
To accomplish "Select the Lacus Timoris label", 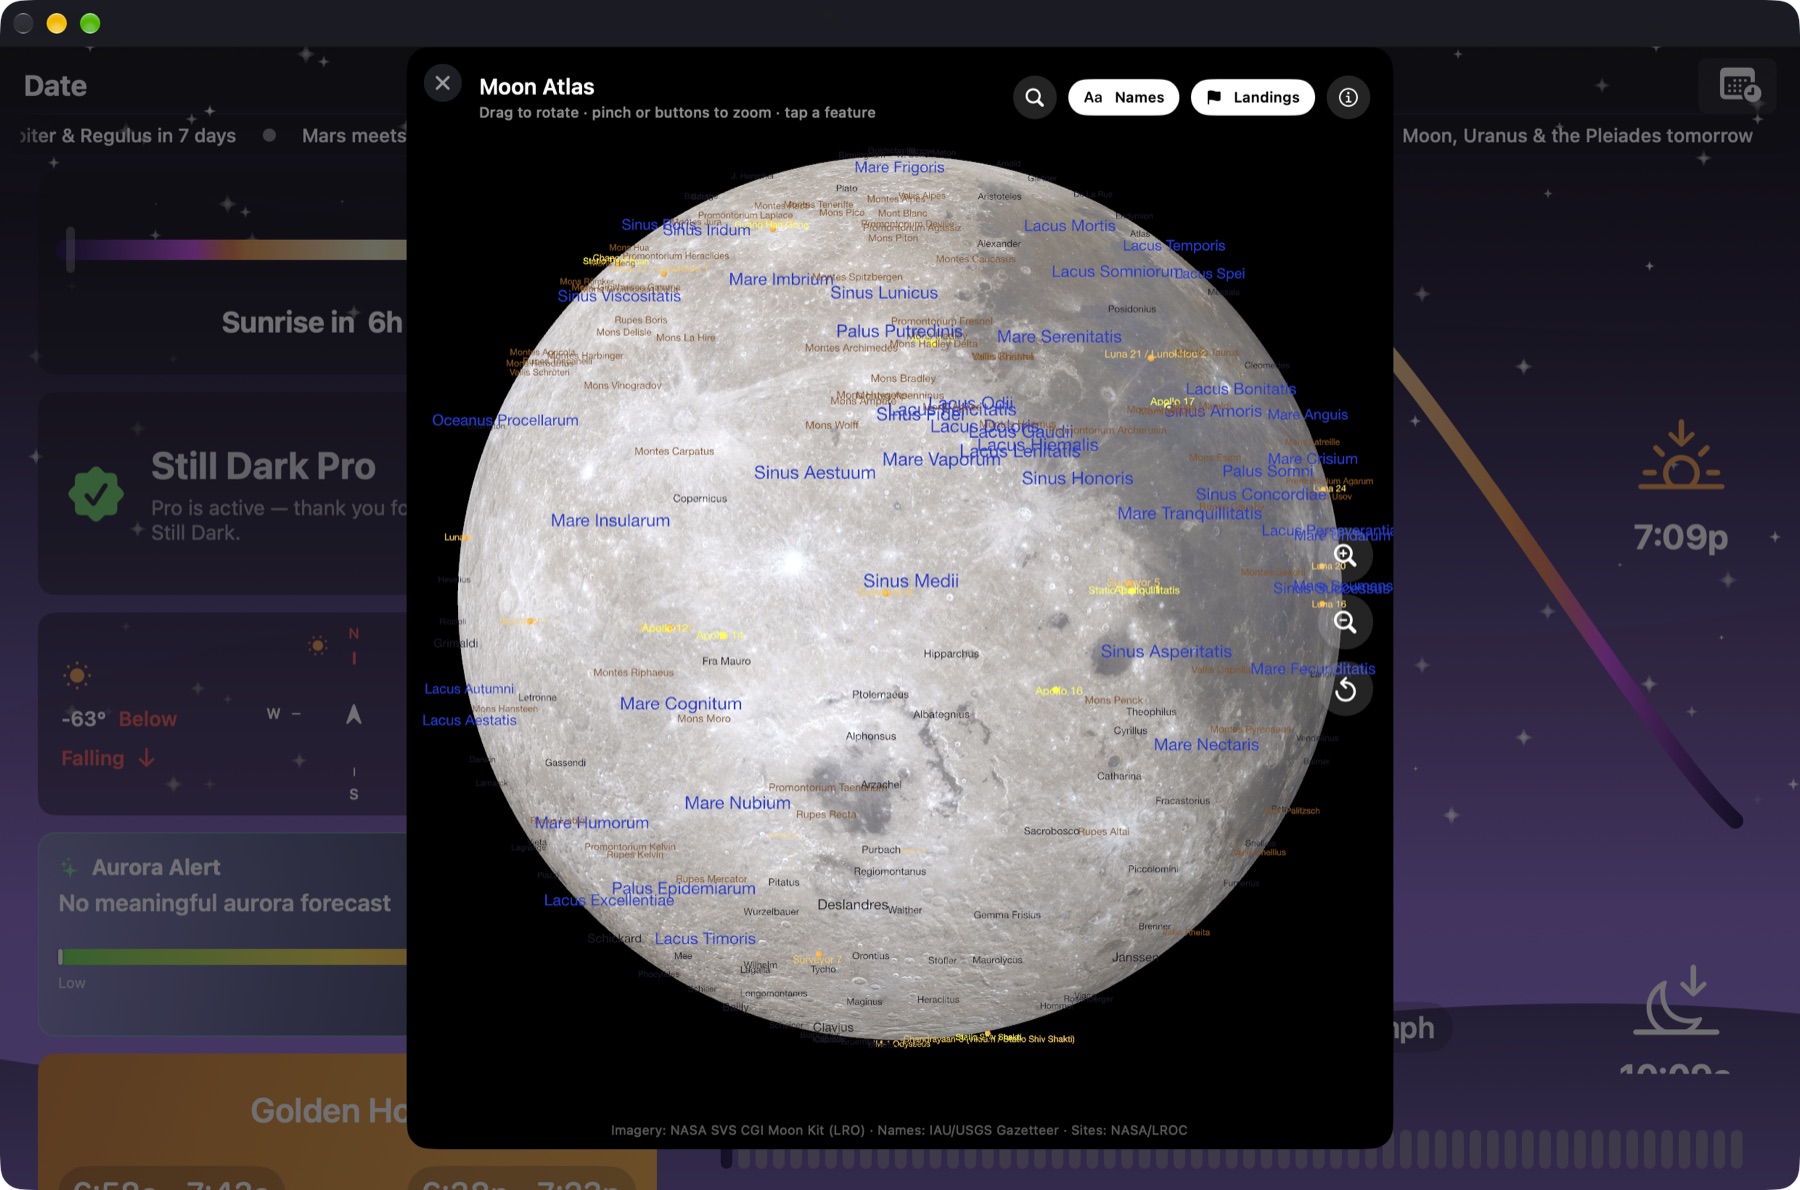I will (x=705, y=939).
